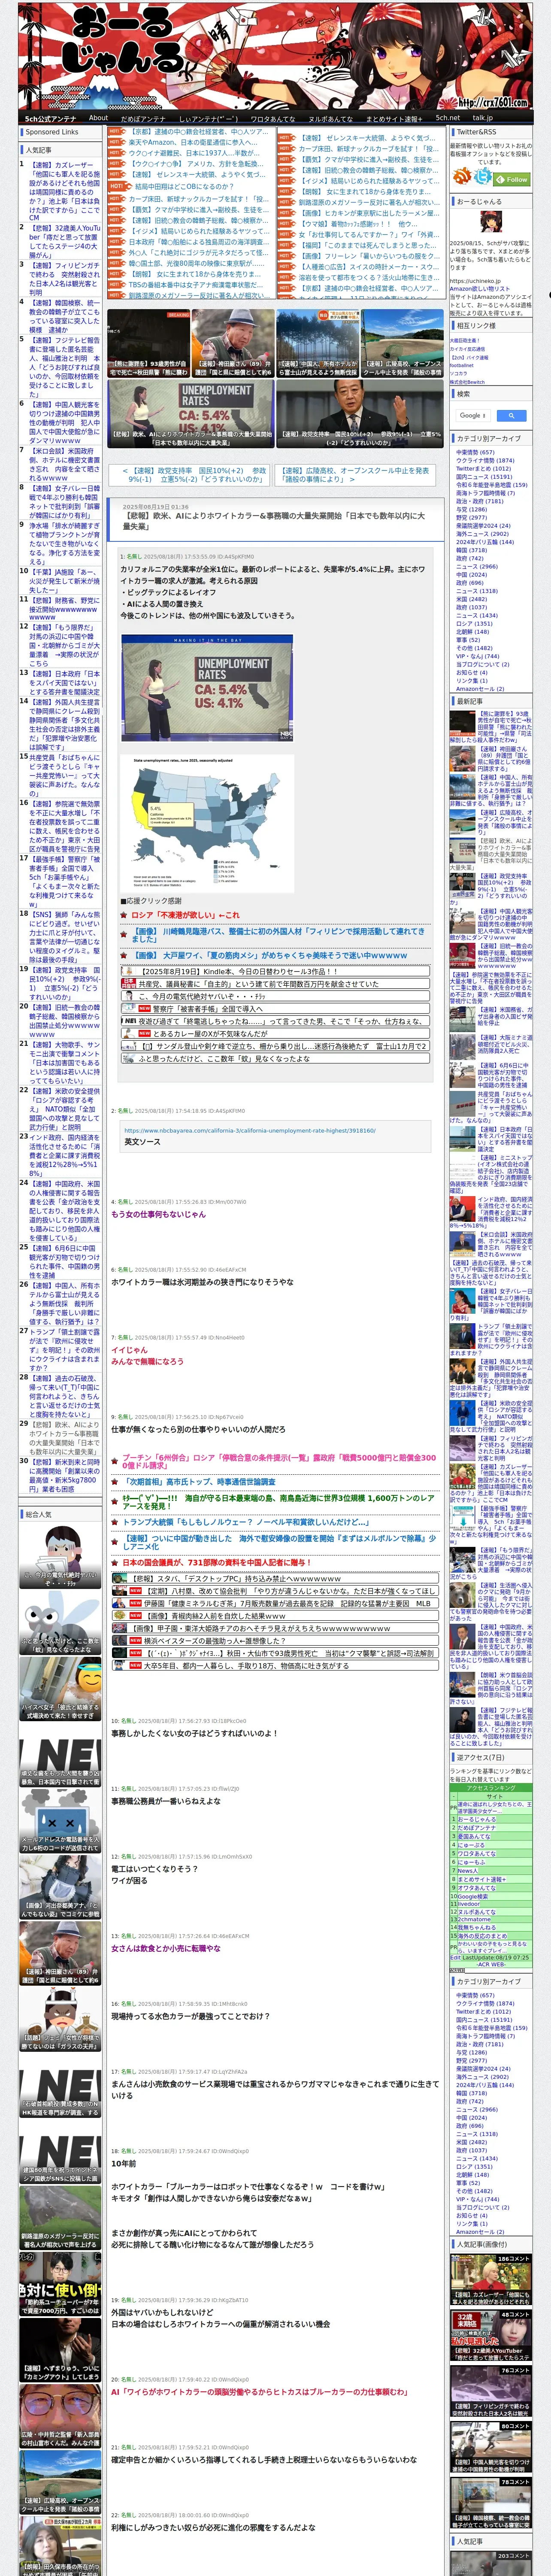Open -ACR WEB- link under ranking table

pos(490,1964)
